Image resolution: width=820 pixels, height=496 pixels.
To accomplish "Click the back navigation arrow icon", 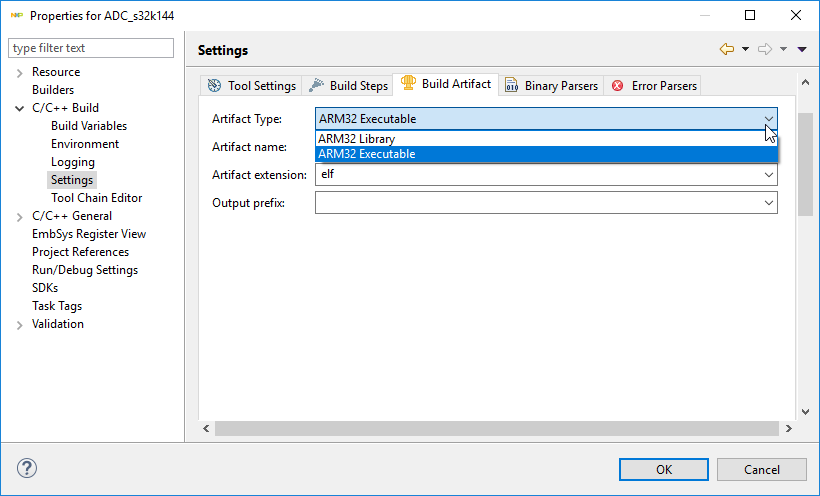I will [x=727, y=49].
